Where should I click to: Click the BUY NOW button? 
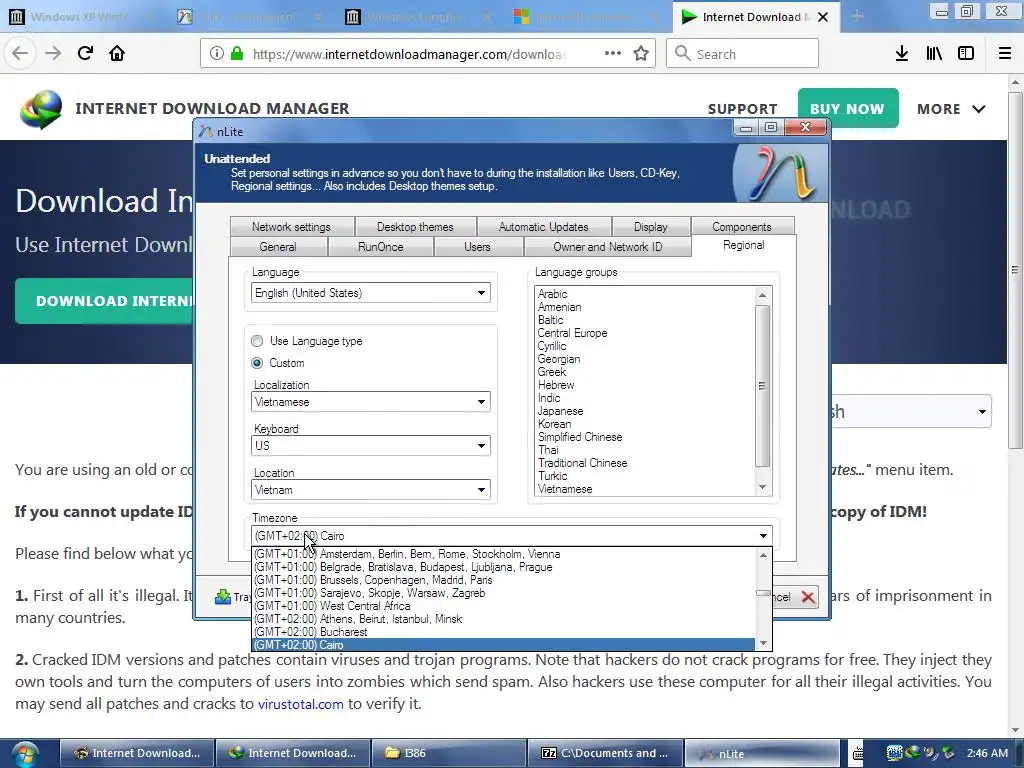(848, 108)
